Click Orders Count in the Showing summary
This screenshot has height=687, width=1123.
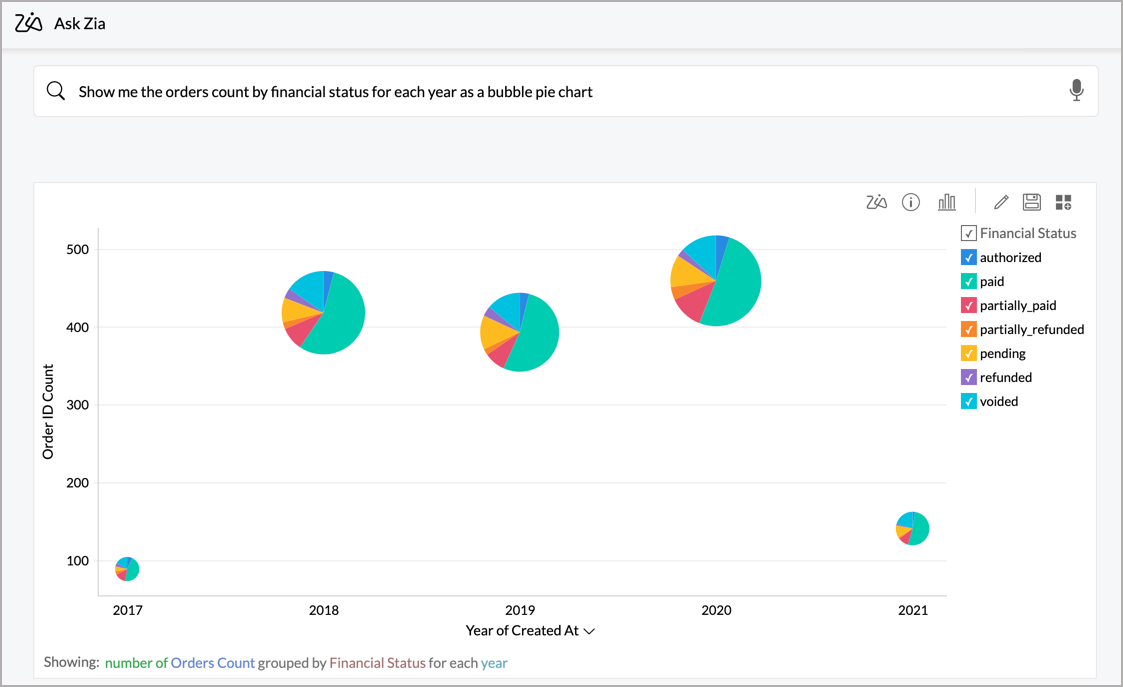(x=212, y=663)
